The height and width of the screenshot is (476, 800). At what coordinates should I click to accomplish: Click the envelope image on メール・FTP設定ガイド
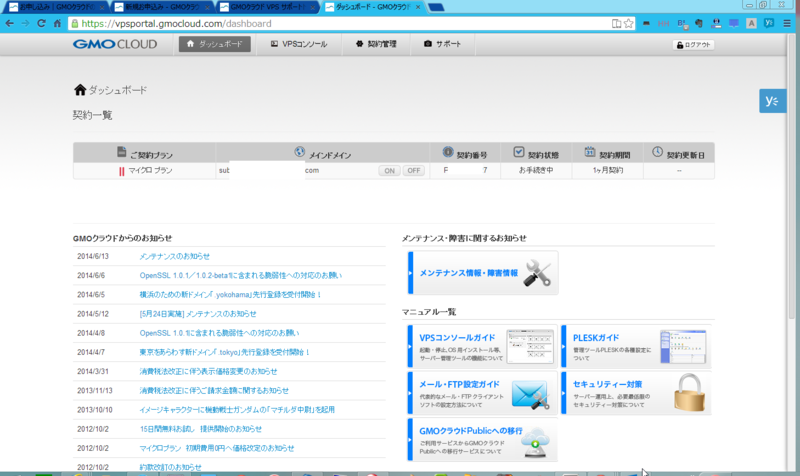pyautogui.click(x=531, y=394)
